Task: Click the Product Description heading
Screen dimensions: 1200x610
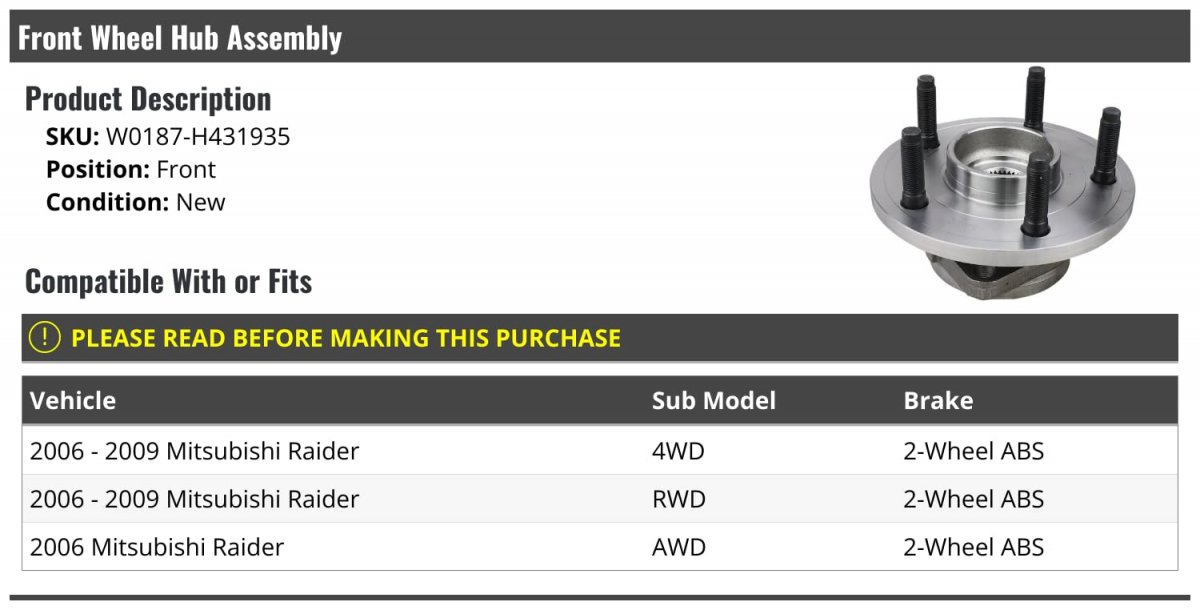Action: tap(148, 99)
